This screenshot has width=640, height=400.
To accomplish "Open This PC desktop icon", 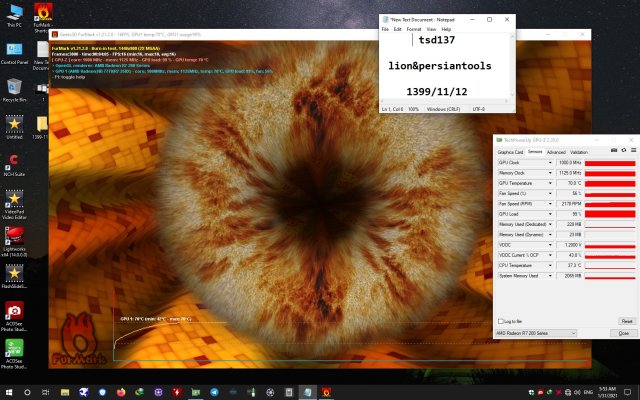I will (14, 13).
